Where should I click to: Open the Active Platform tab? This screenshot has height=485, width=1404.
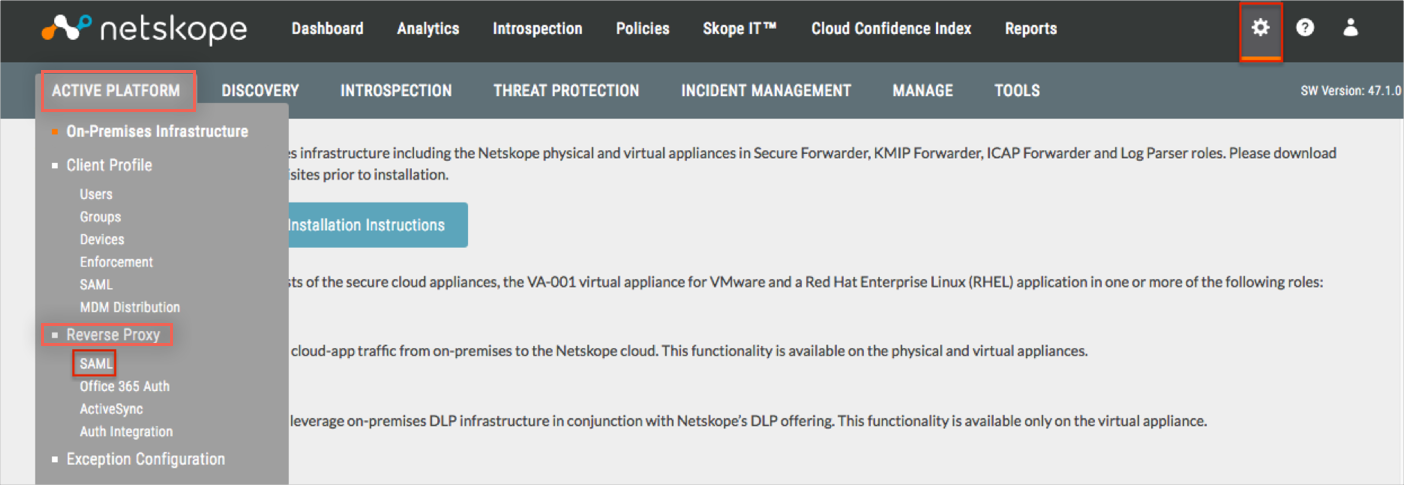click(116, 91)
